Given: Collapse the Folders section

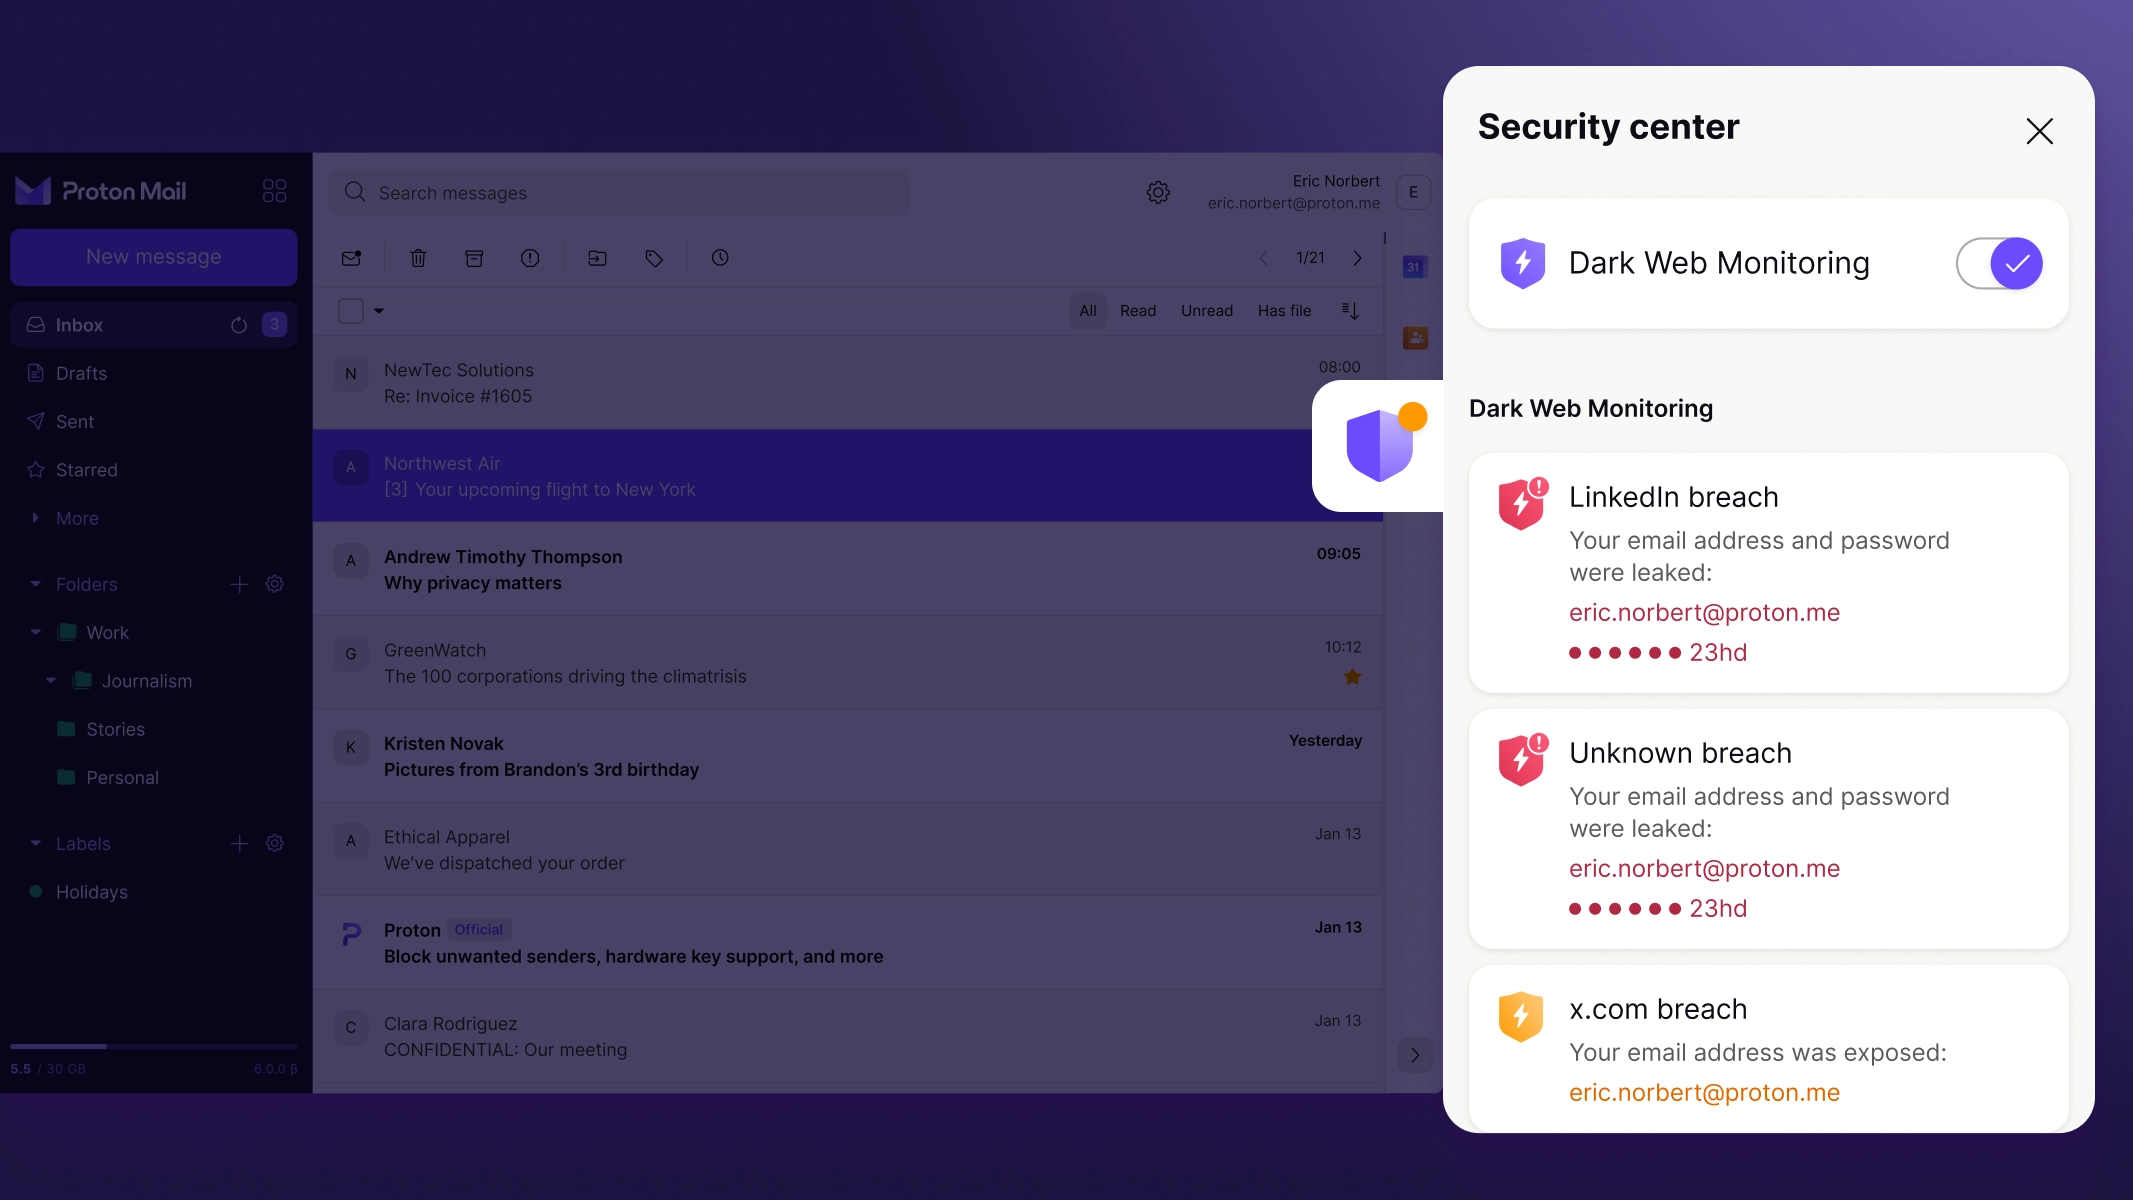Looking at the screenshot, I should 36,584.
